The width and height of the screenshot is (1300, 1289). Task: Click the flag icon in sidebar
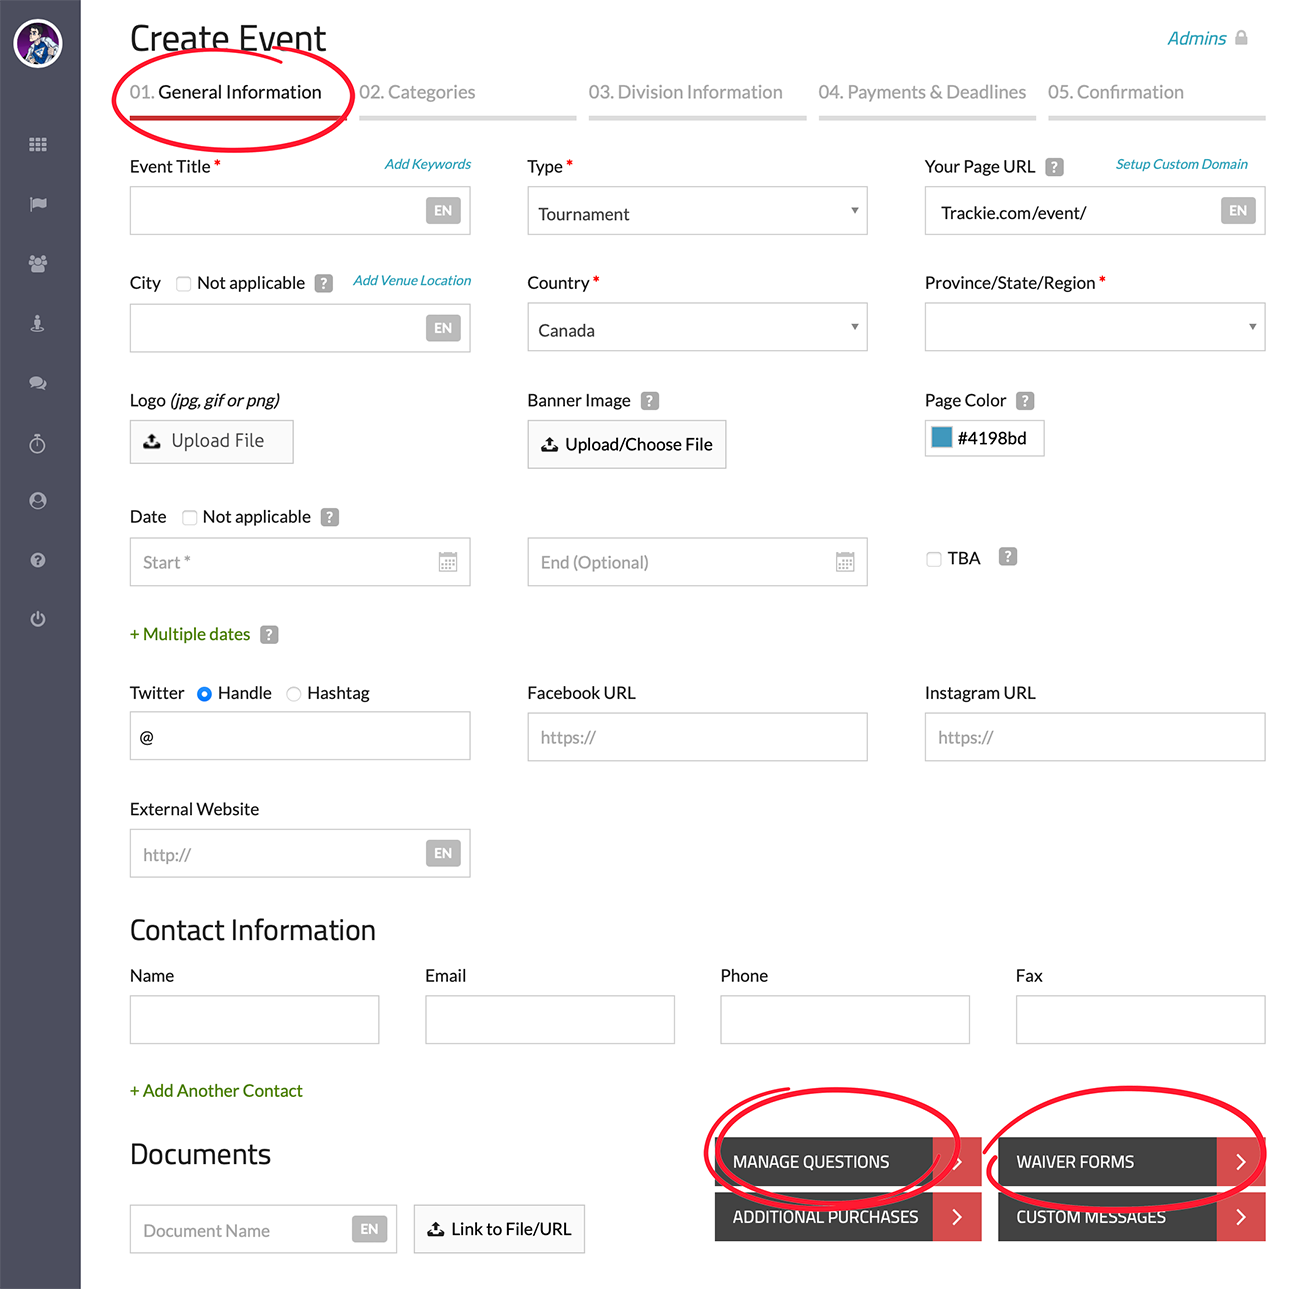tap(38, 204)
